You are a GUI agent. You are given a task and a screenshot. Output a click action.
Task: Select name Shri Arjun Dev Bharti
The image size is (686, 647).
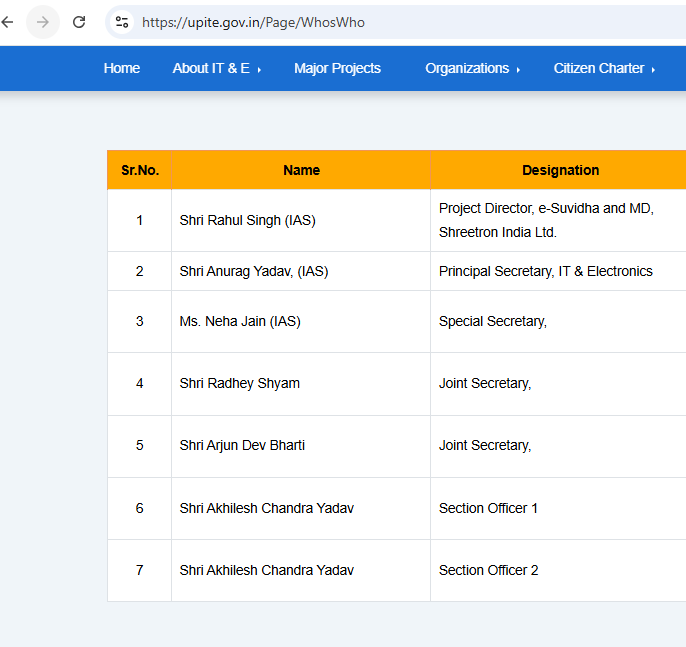242,445
